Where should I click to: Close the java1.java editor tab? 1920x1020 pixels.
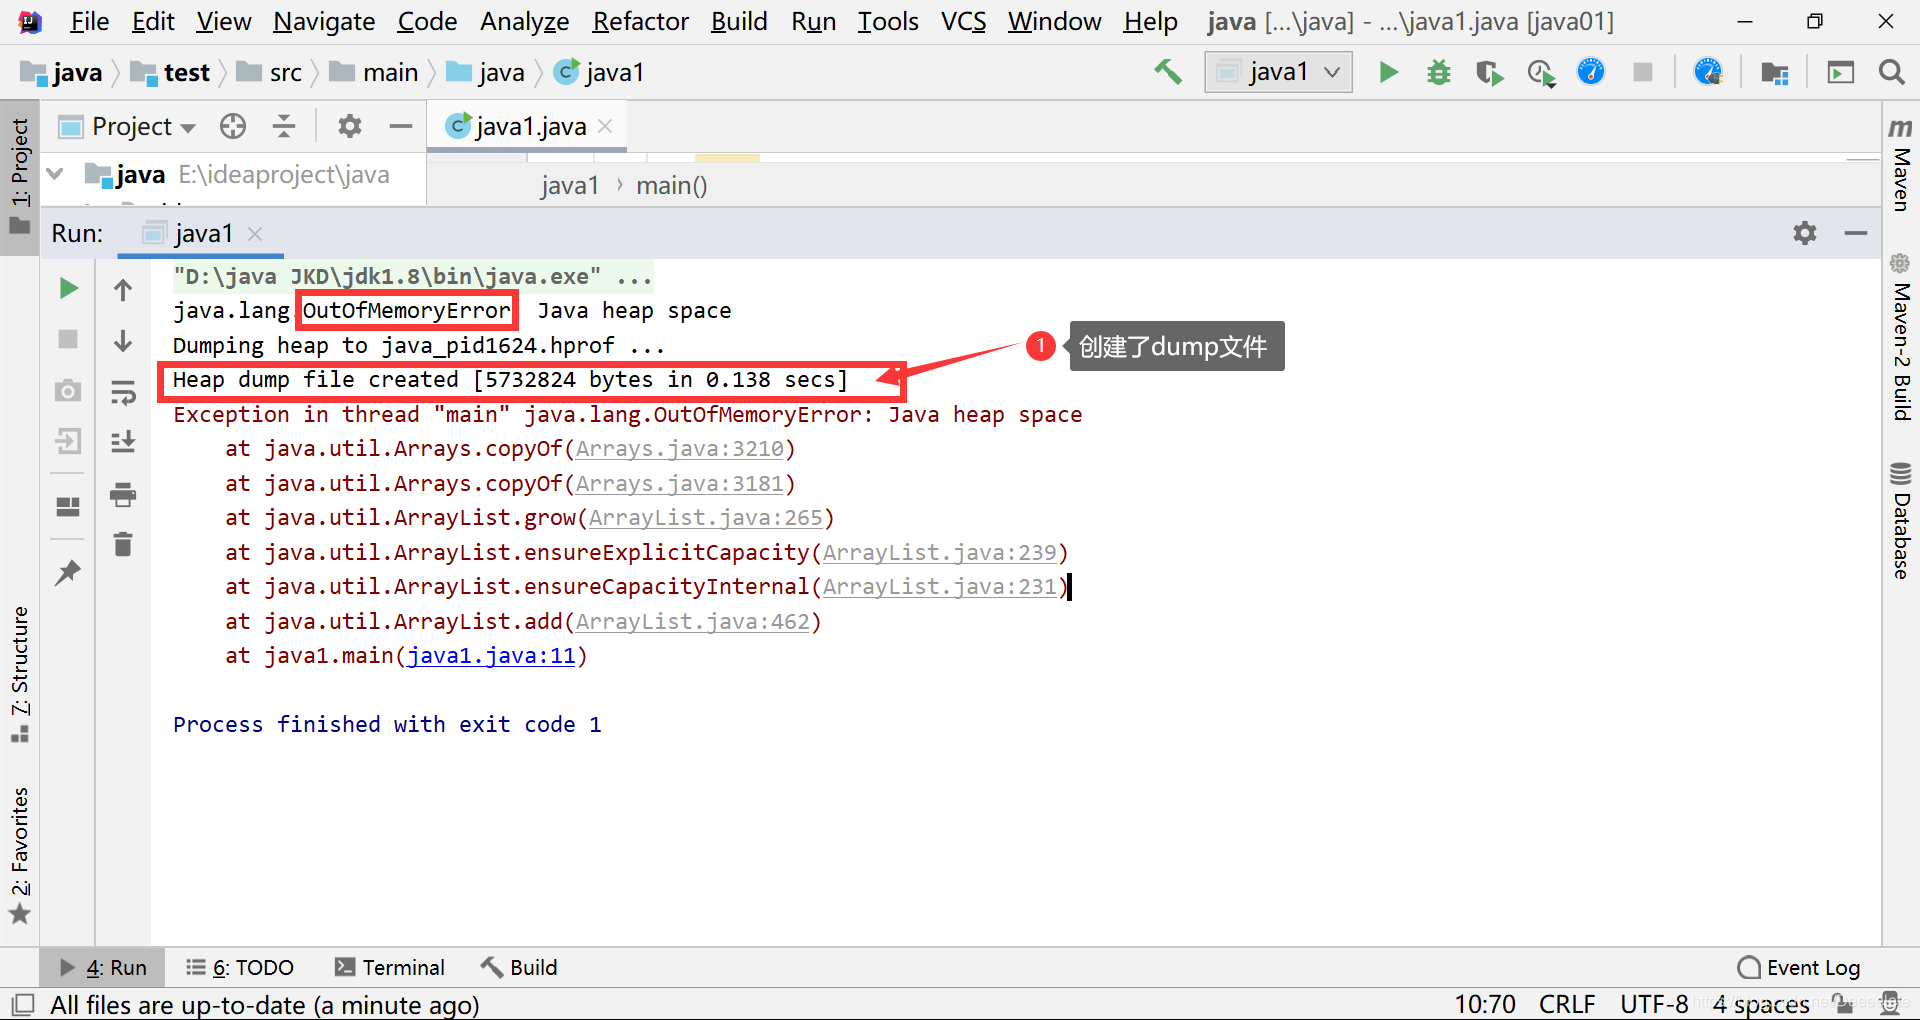click(x=605, y=126)
